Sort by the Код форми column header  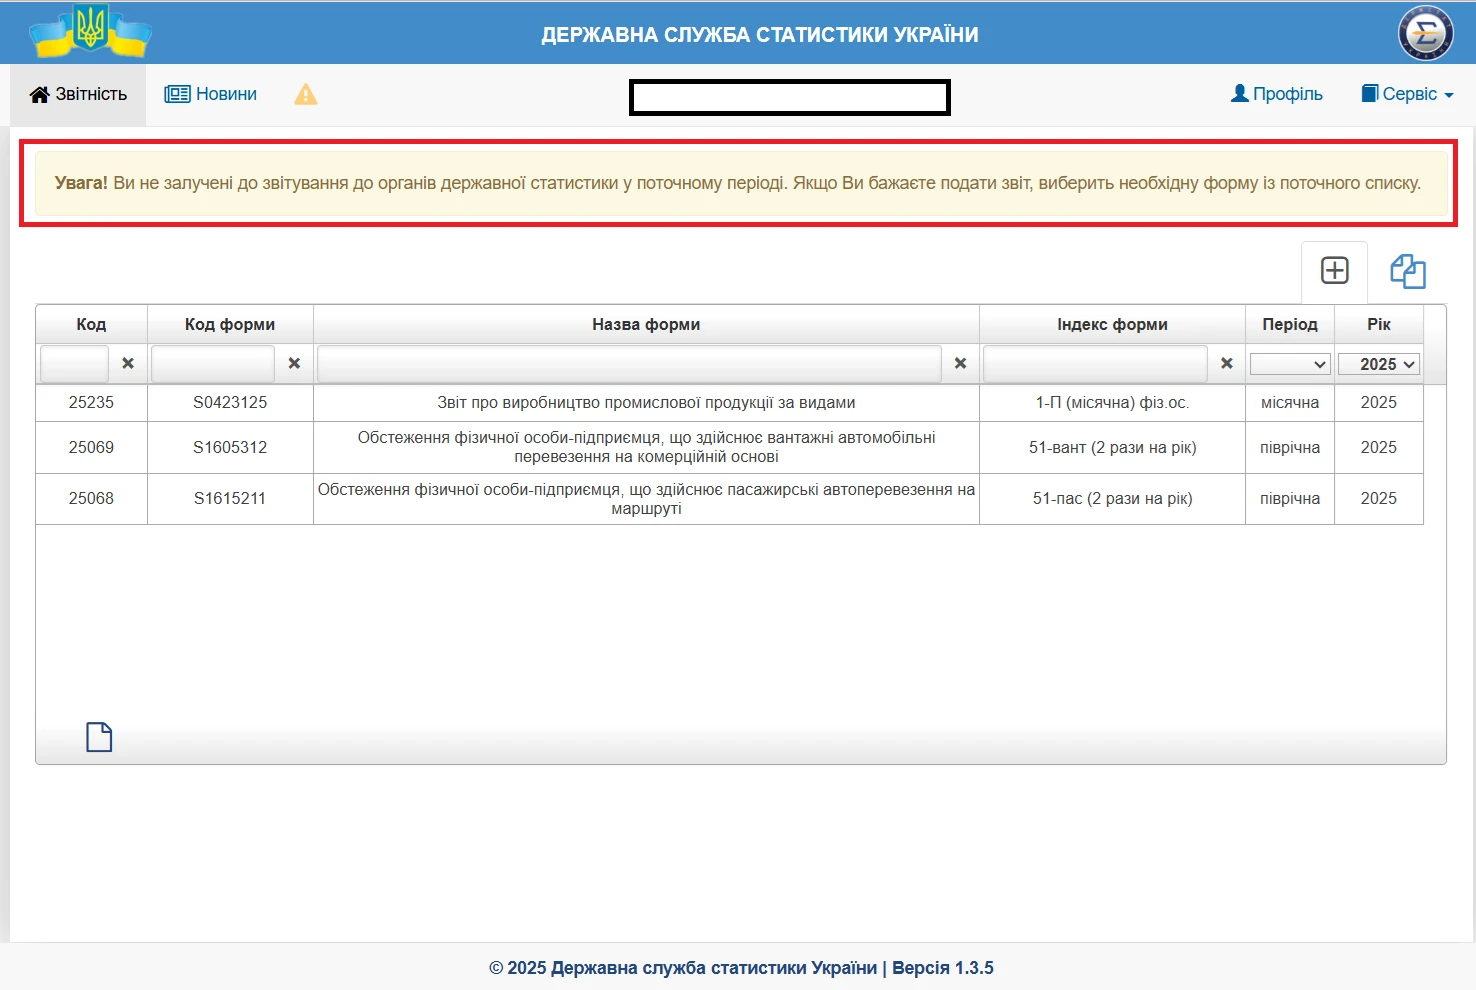(230, 324)
